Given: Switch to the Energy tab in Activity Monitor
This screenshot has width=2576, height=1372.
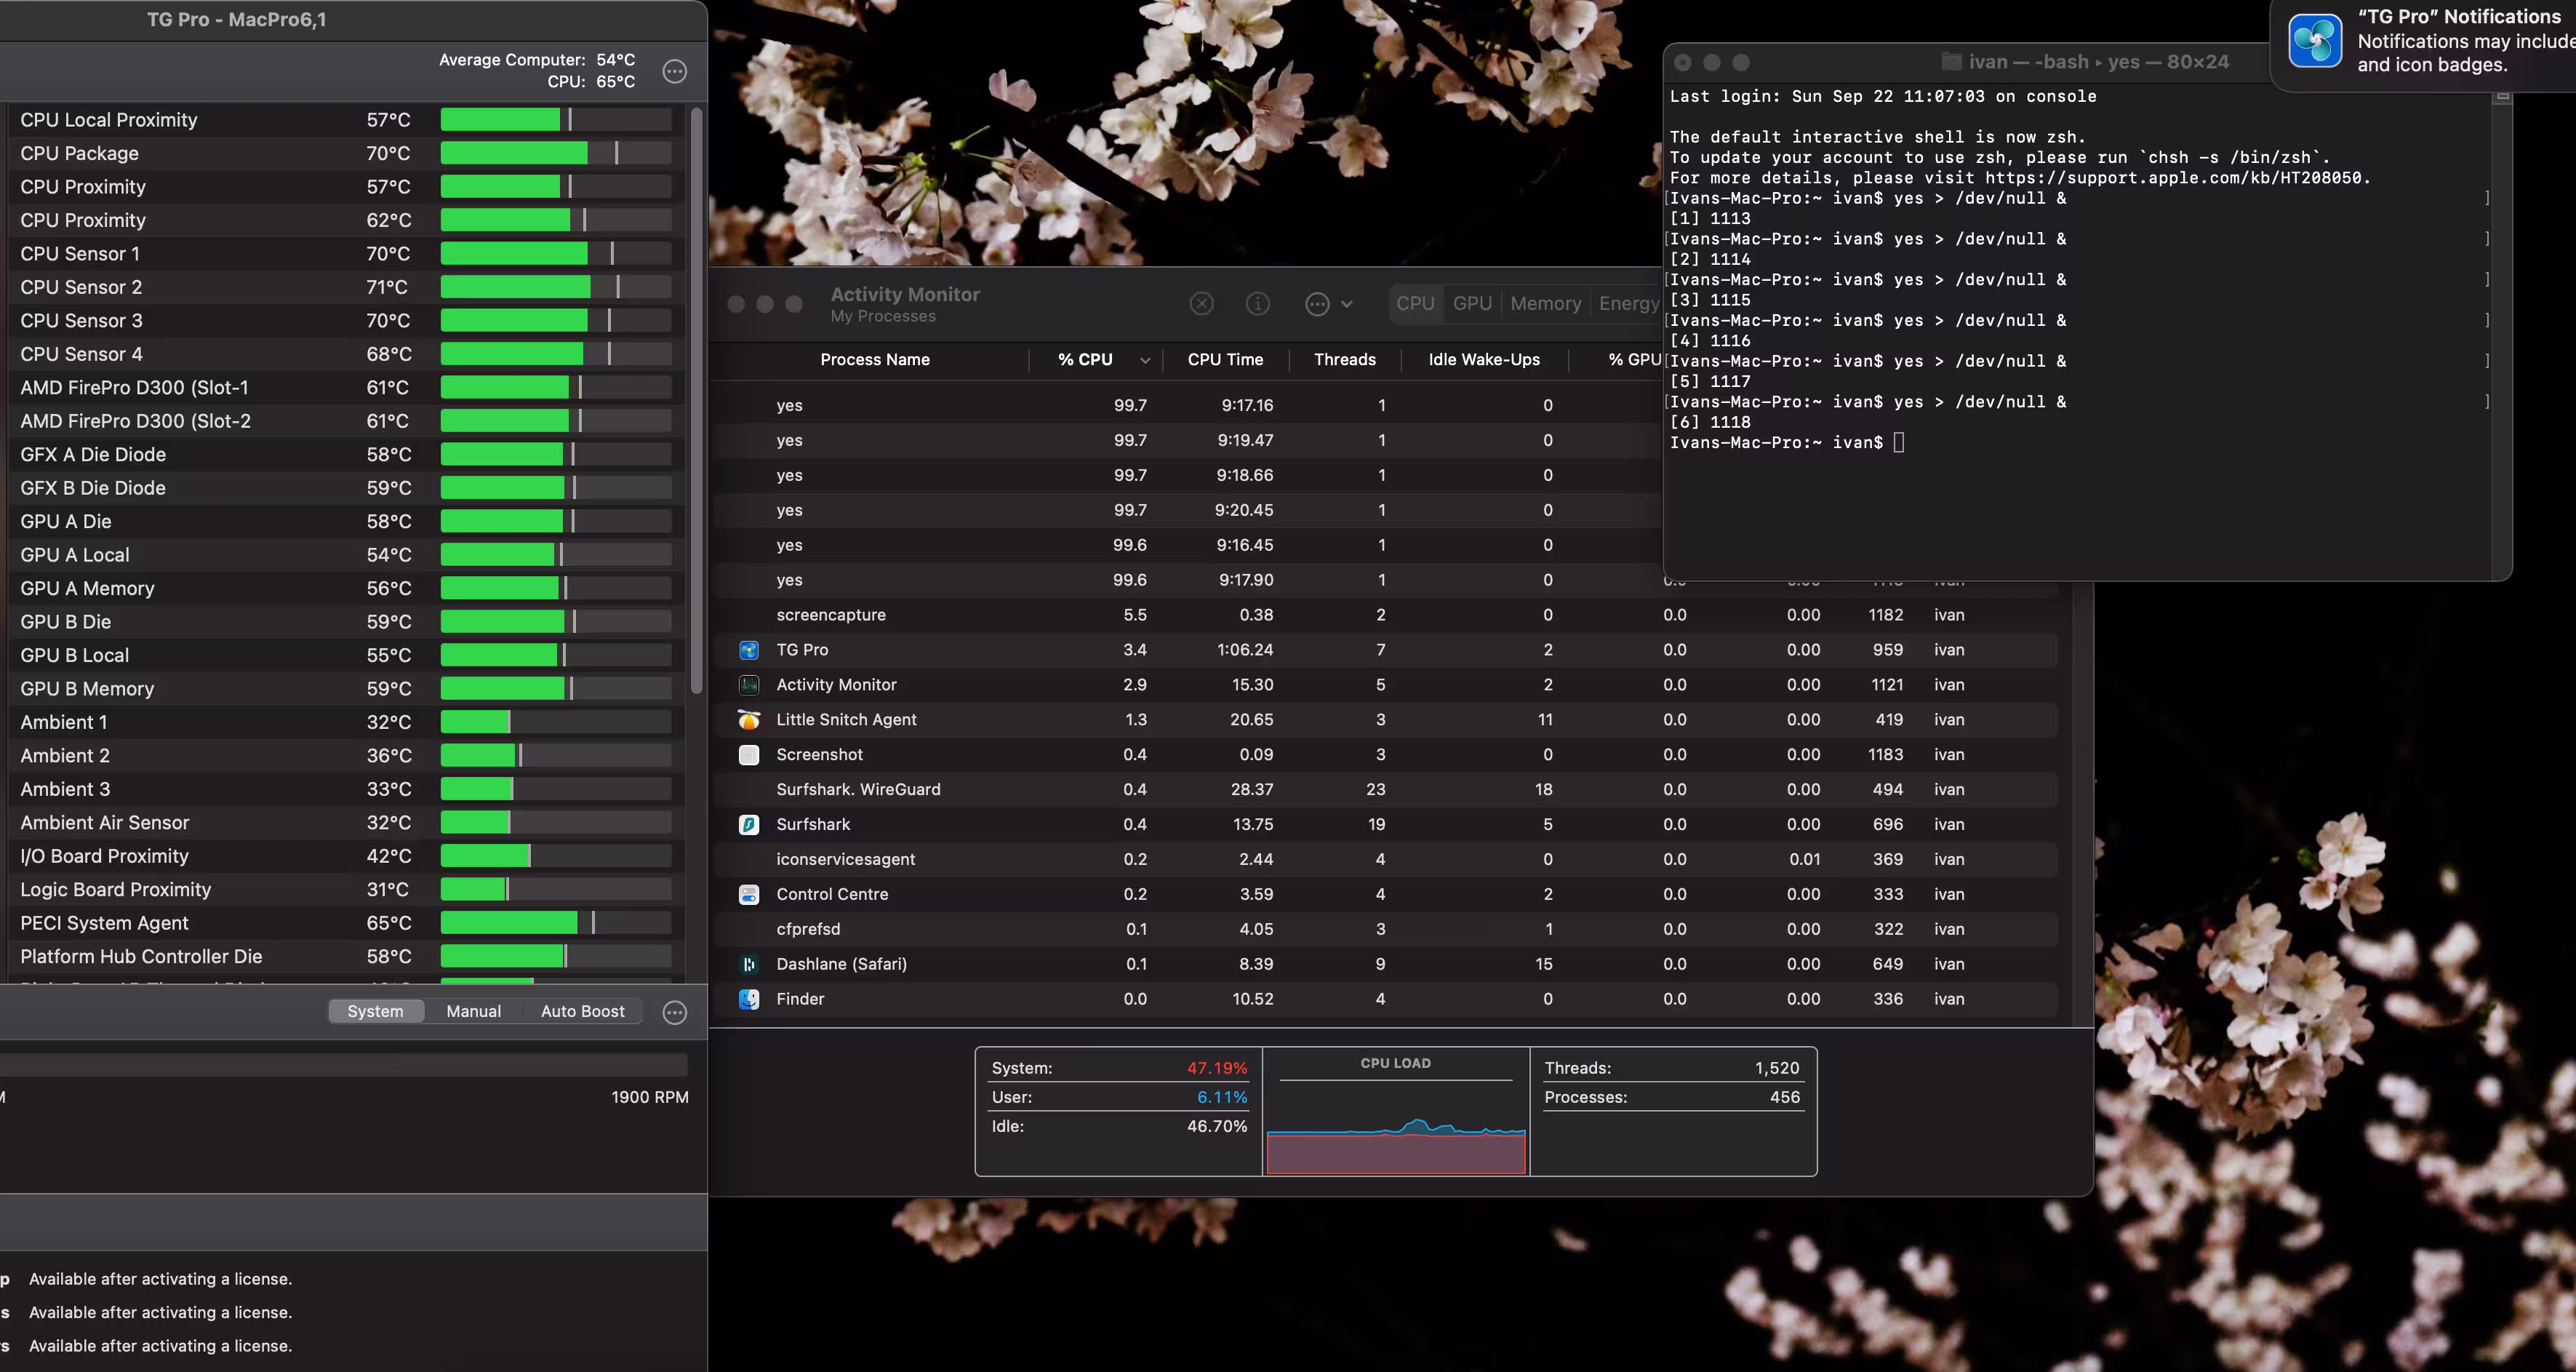Looking at the screenshot, I should [x=1628, y=304].
